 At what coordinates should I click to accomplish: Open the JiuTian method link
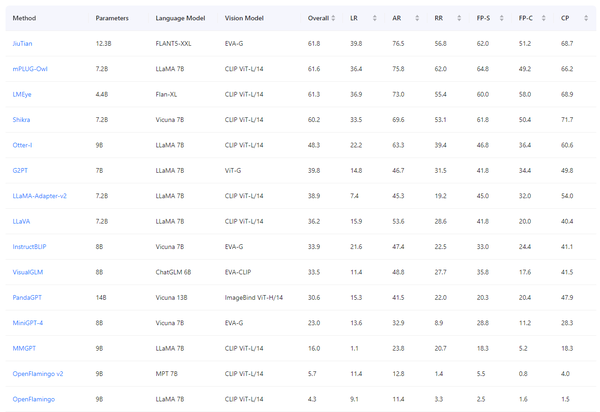tap(23, 45)
